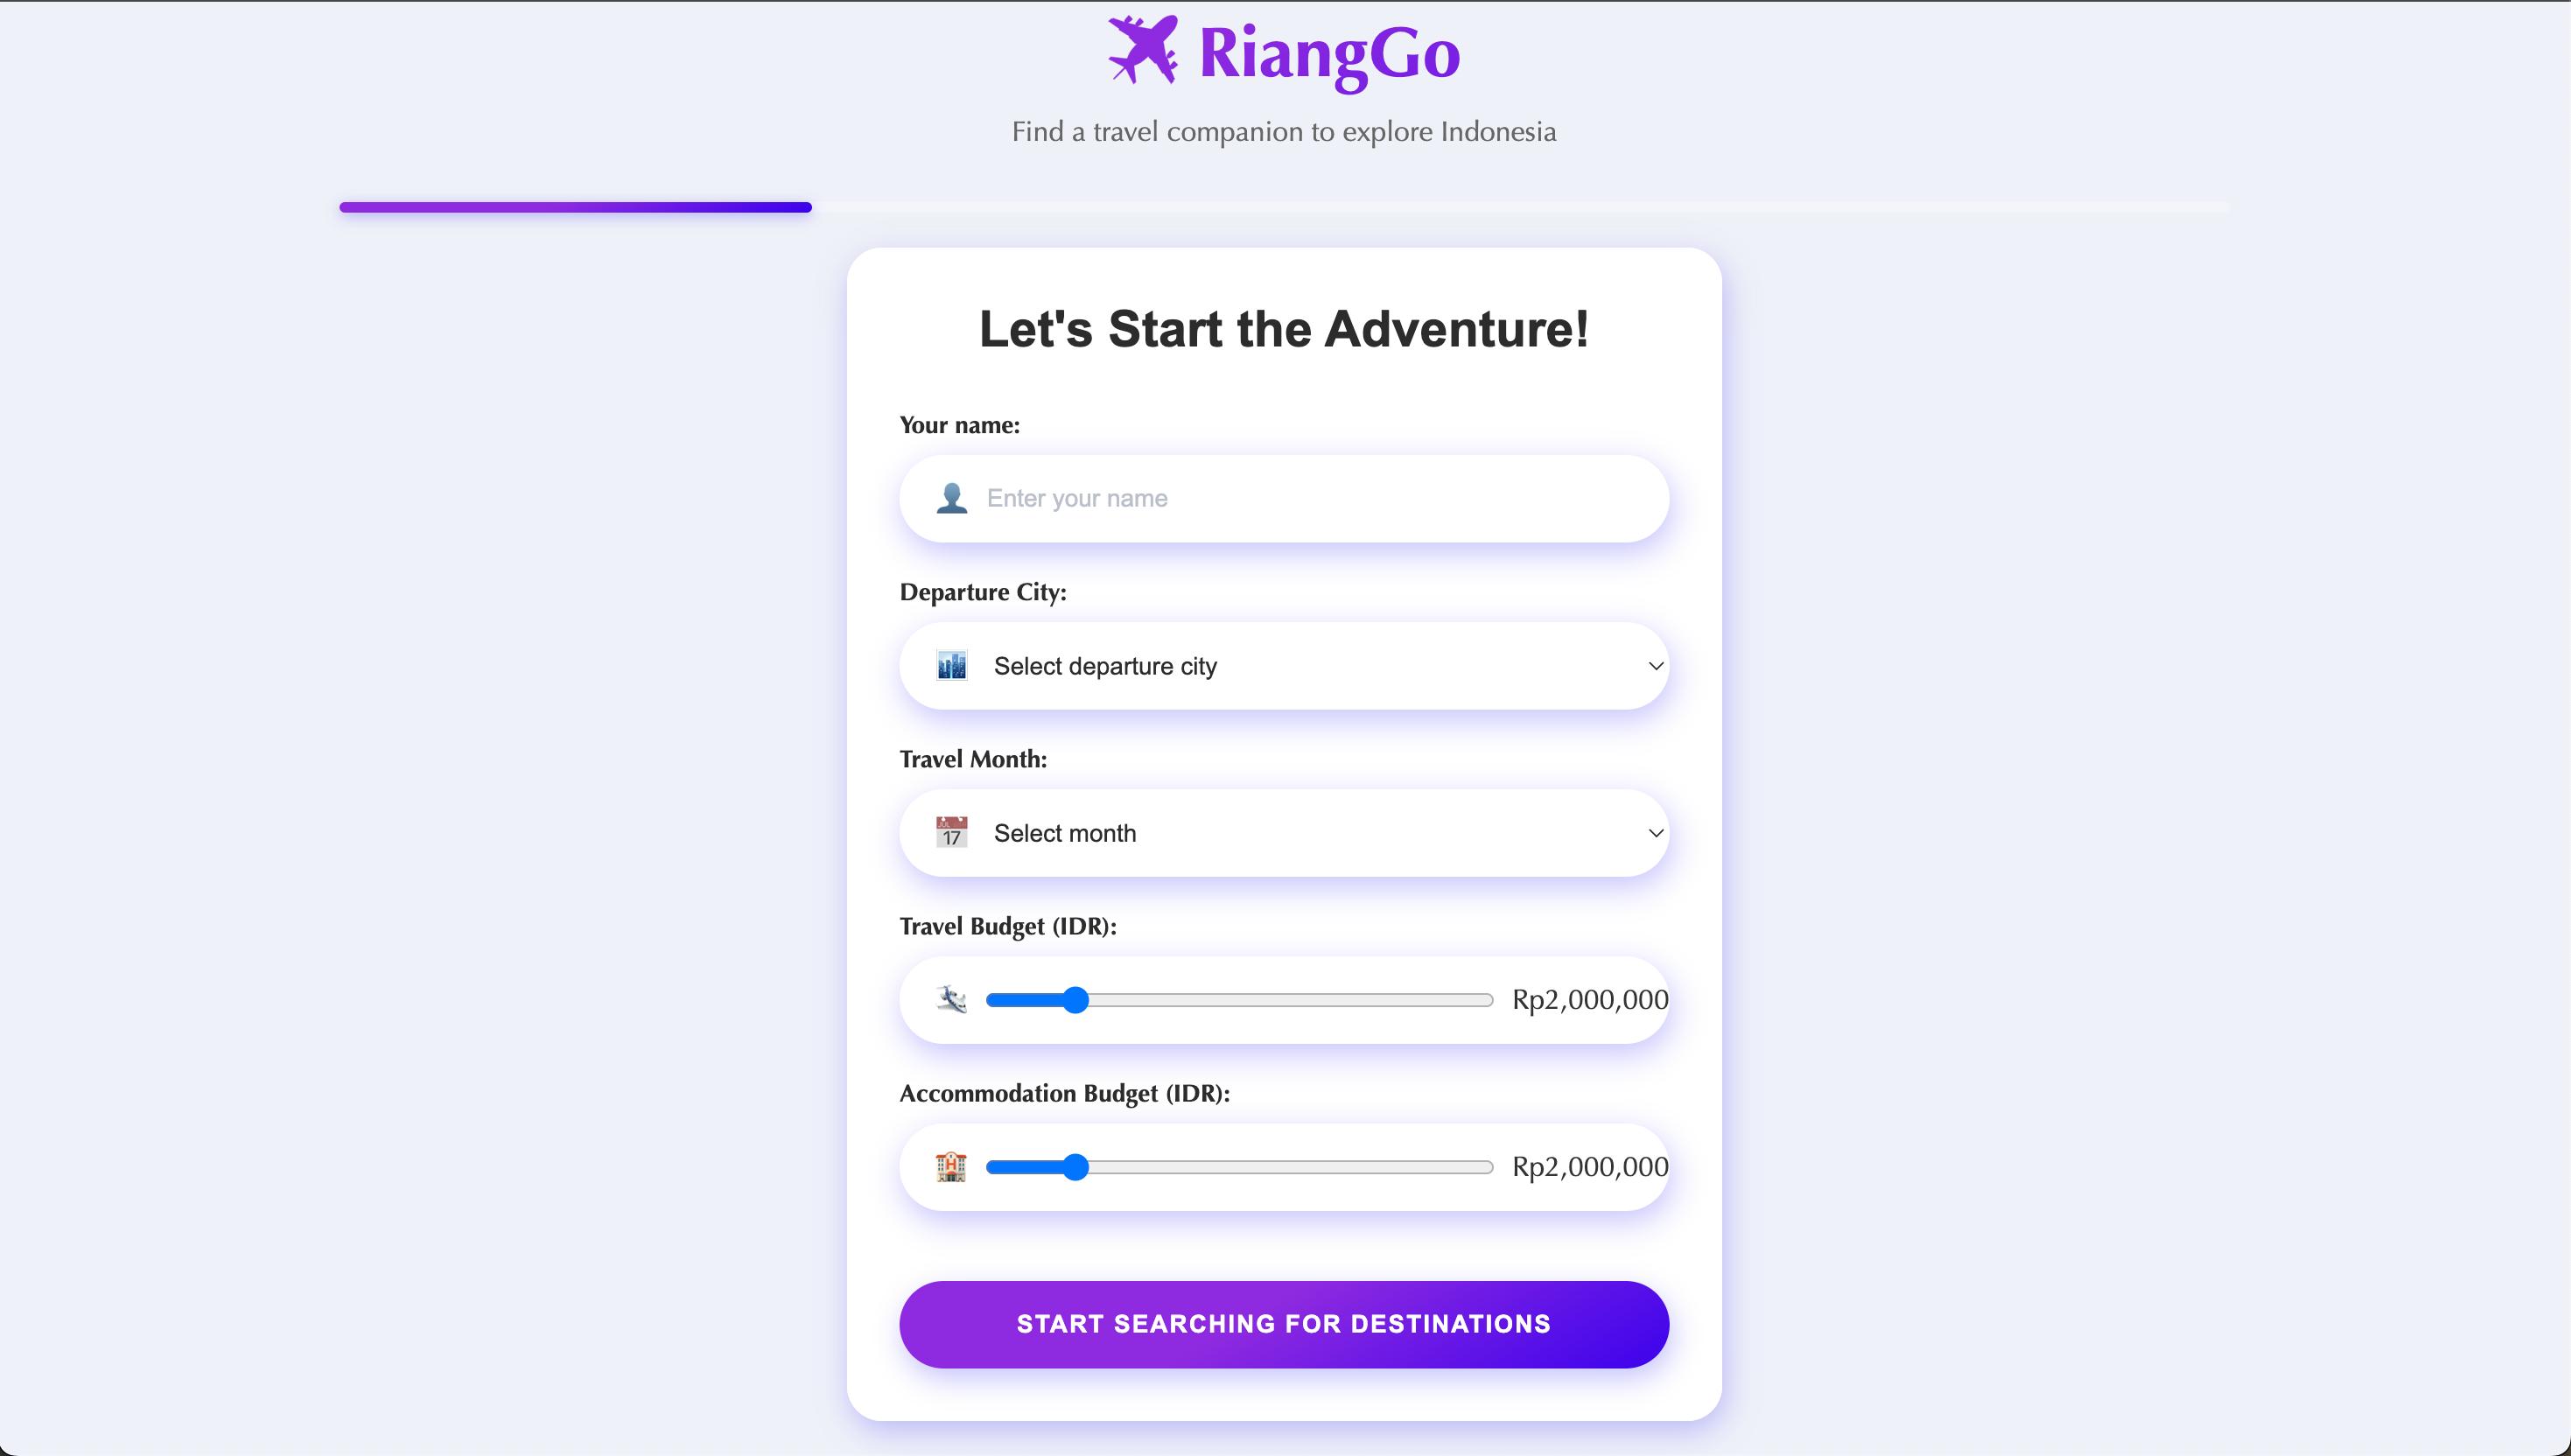This screenshot has height=1456, width=2571.
Task: Click the Travel Budget slider handle
Action: [x=1075, y=1000]
